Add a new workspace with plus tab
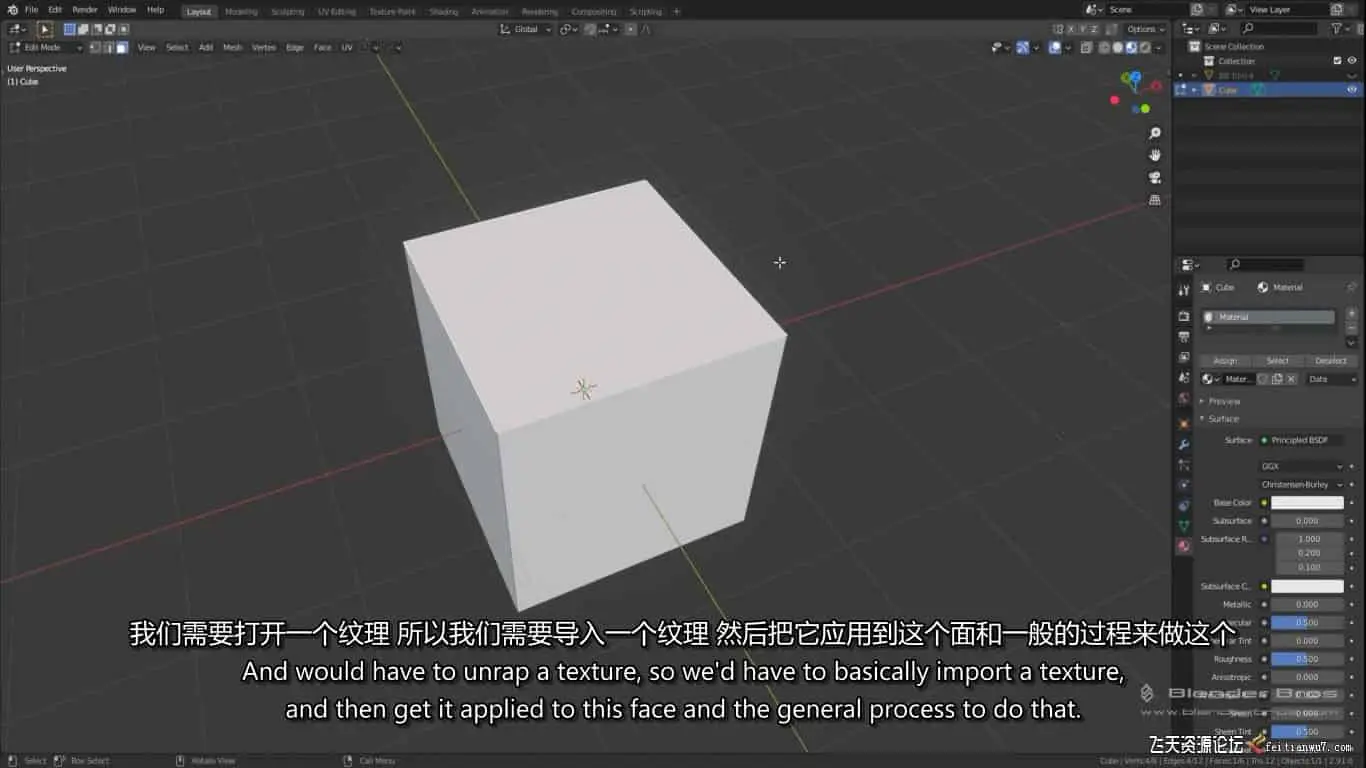The width and height of the screenshot is (1366, 768). coord(677,11)
